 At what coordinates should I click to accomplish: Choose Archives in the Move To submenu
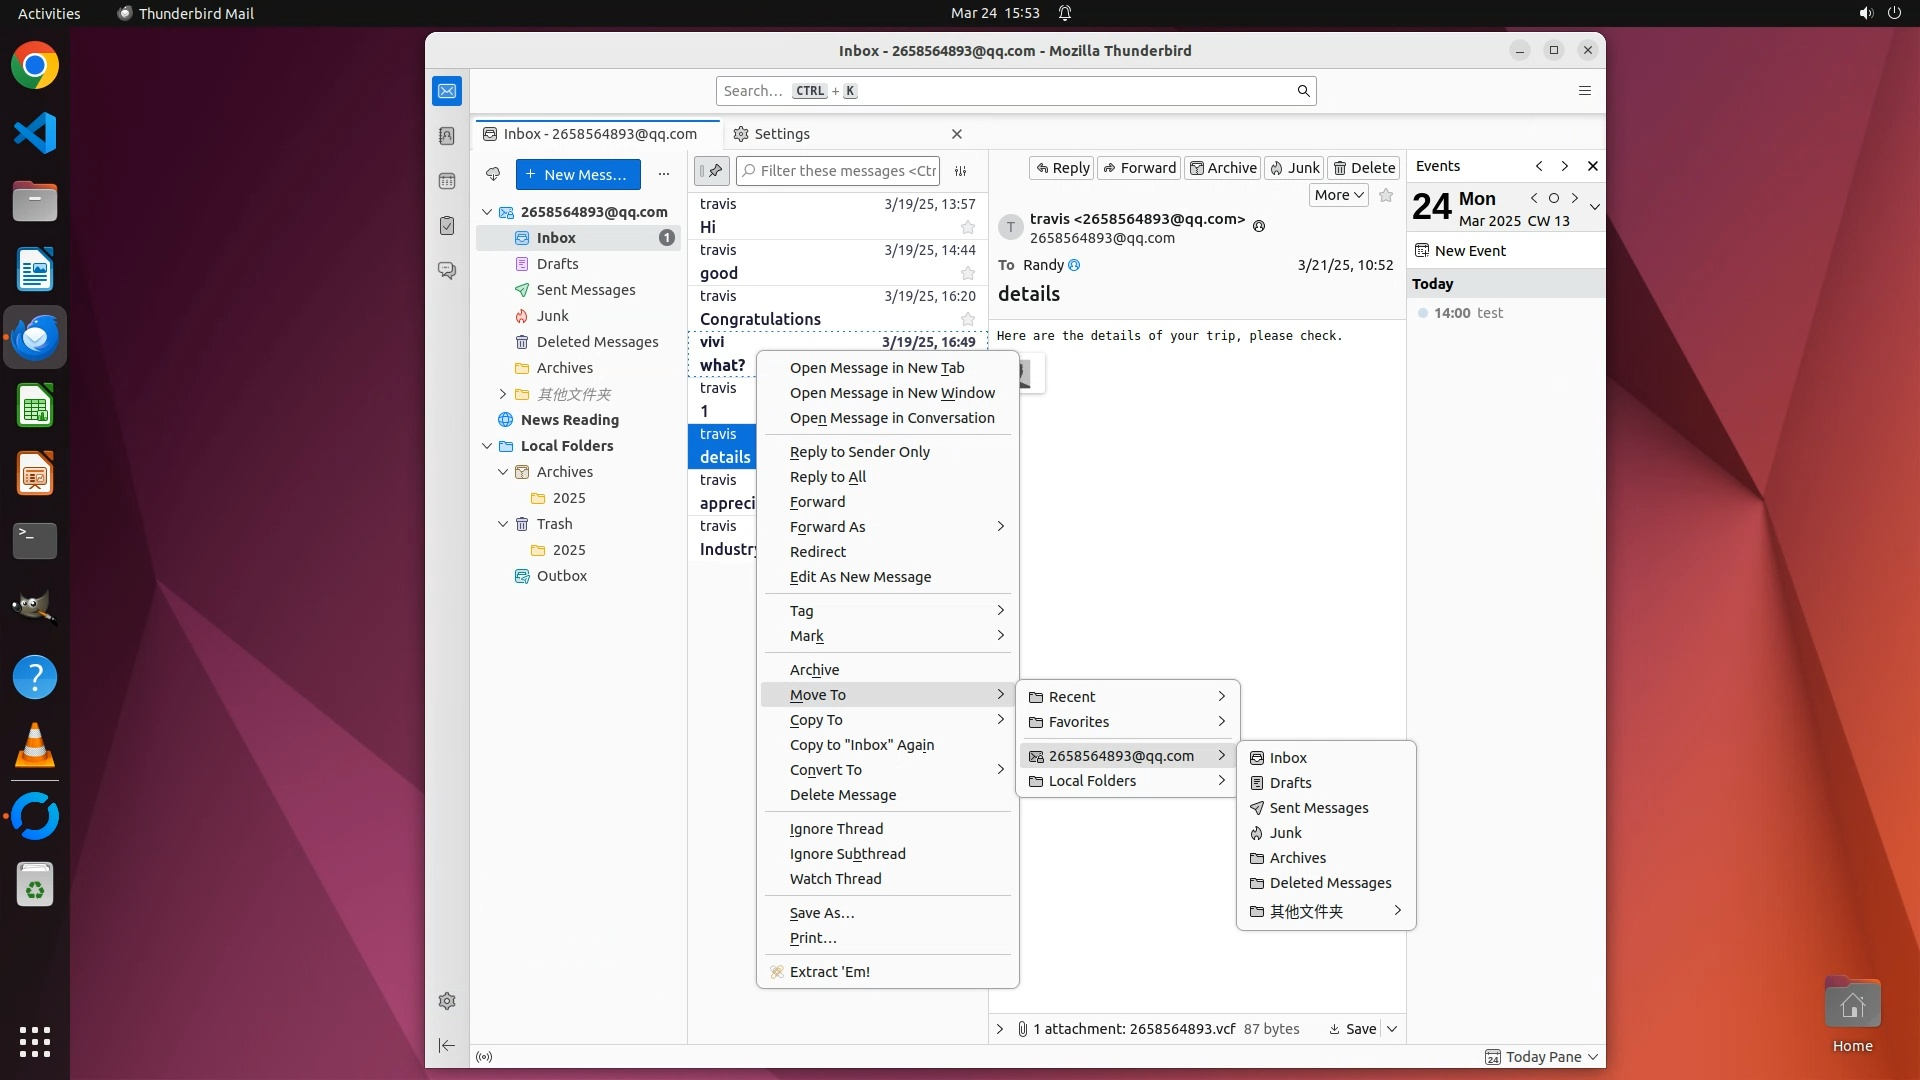pyautogui.click(x=1297, y=858)
